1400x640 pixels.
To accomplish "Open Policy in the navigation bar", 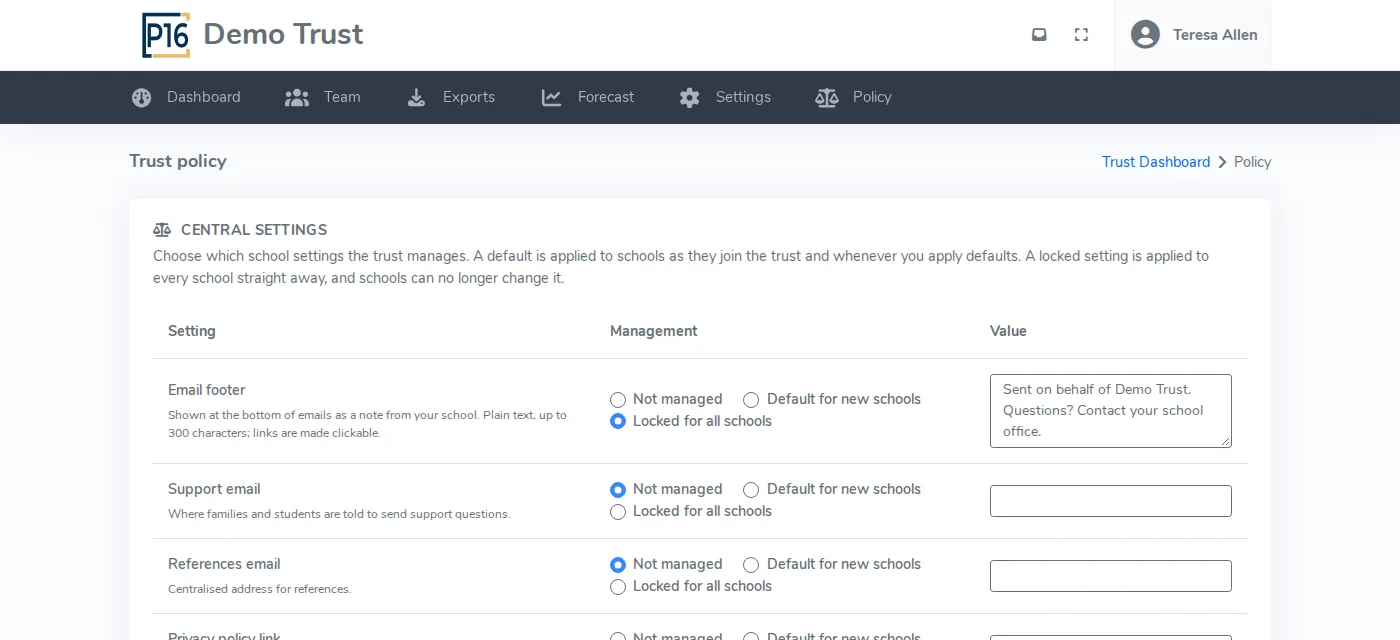I will pyautogui.click(x=853, y=97).
